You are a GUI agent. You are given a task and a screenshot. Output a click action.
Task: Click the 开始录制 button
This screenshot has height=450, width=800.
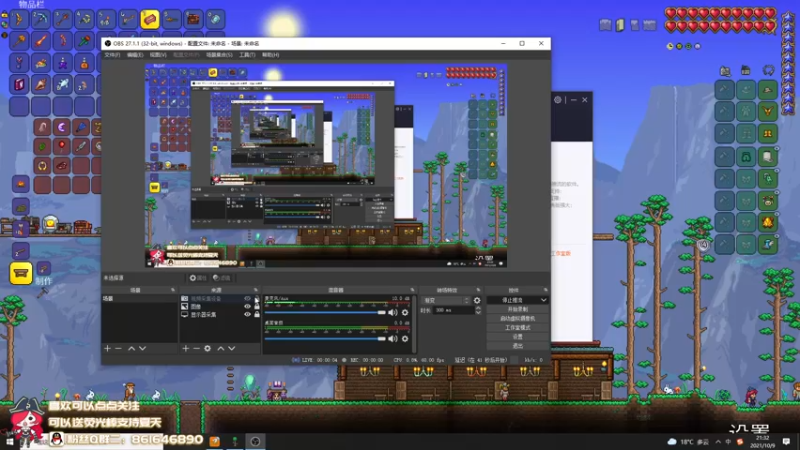tap(518, 310)
